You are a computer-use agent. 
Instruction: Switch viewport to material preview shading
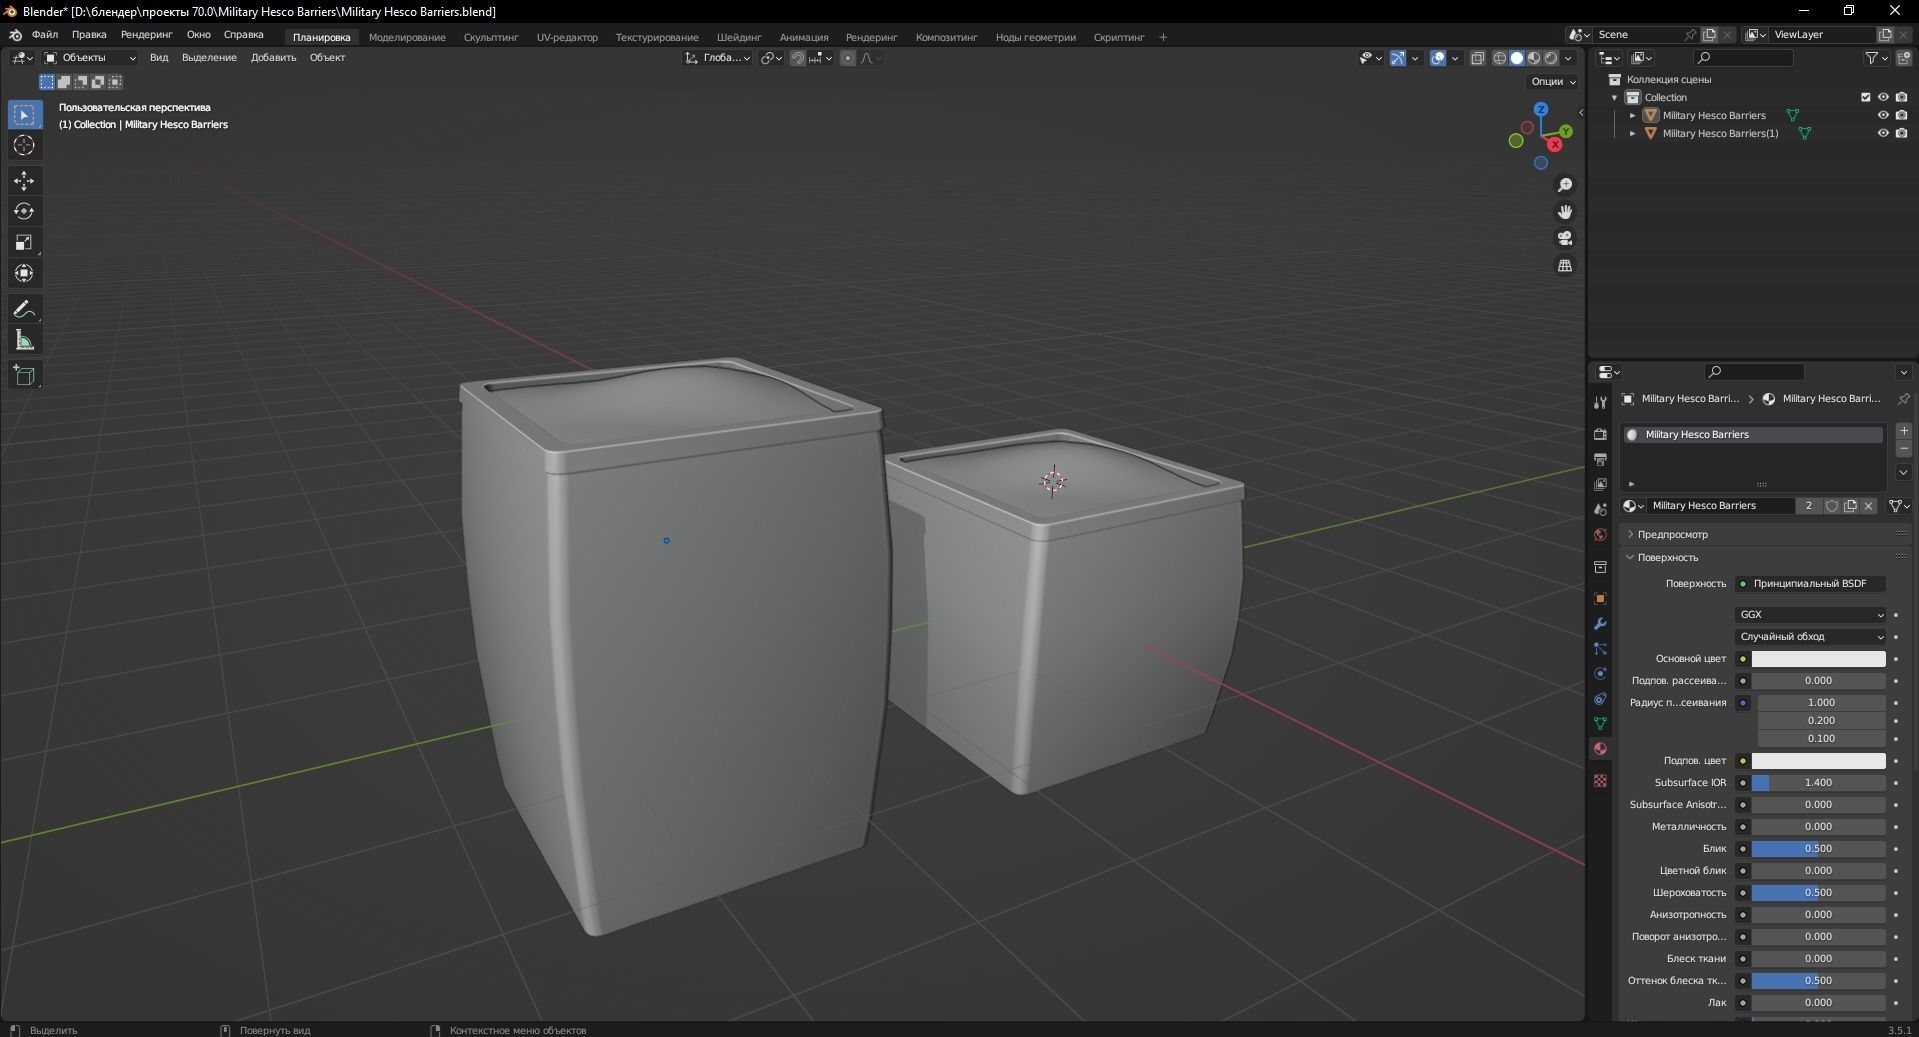click(x=1534, y=58)
